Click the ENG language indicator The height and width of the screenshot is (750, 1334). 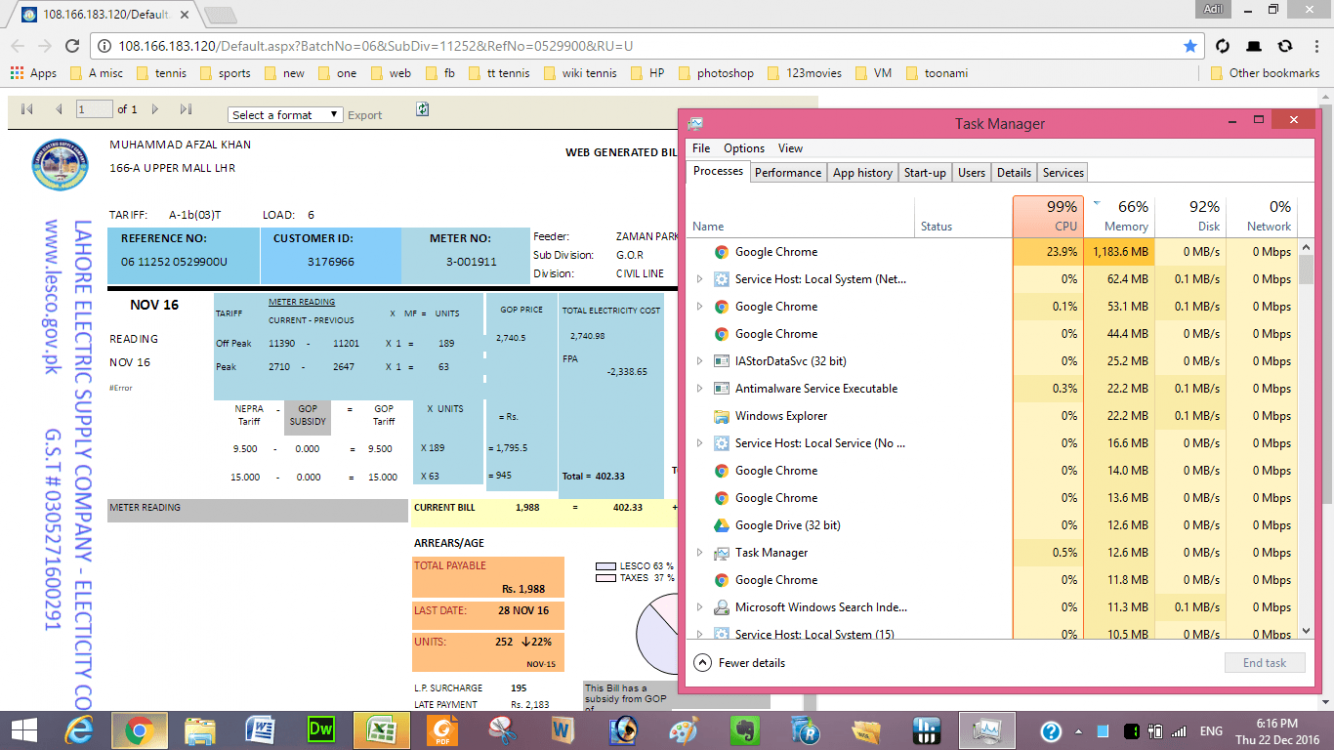(1213, 731)
